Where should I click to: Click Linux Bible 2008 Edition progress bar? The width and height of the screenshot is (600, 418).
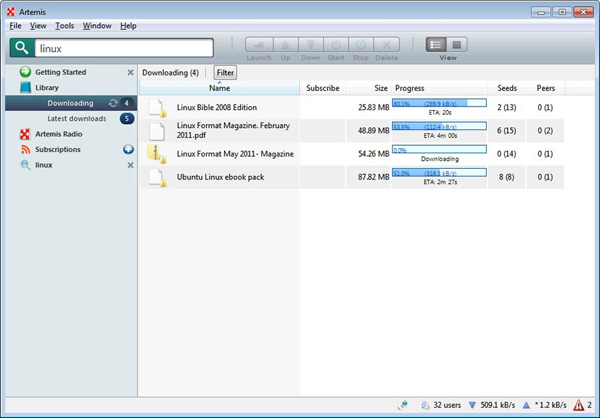click(439, 103)
